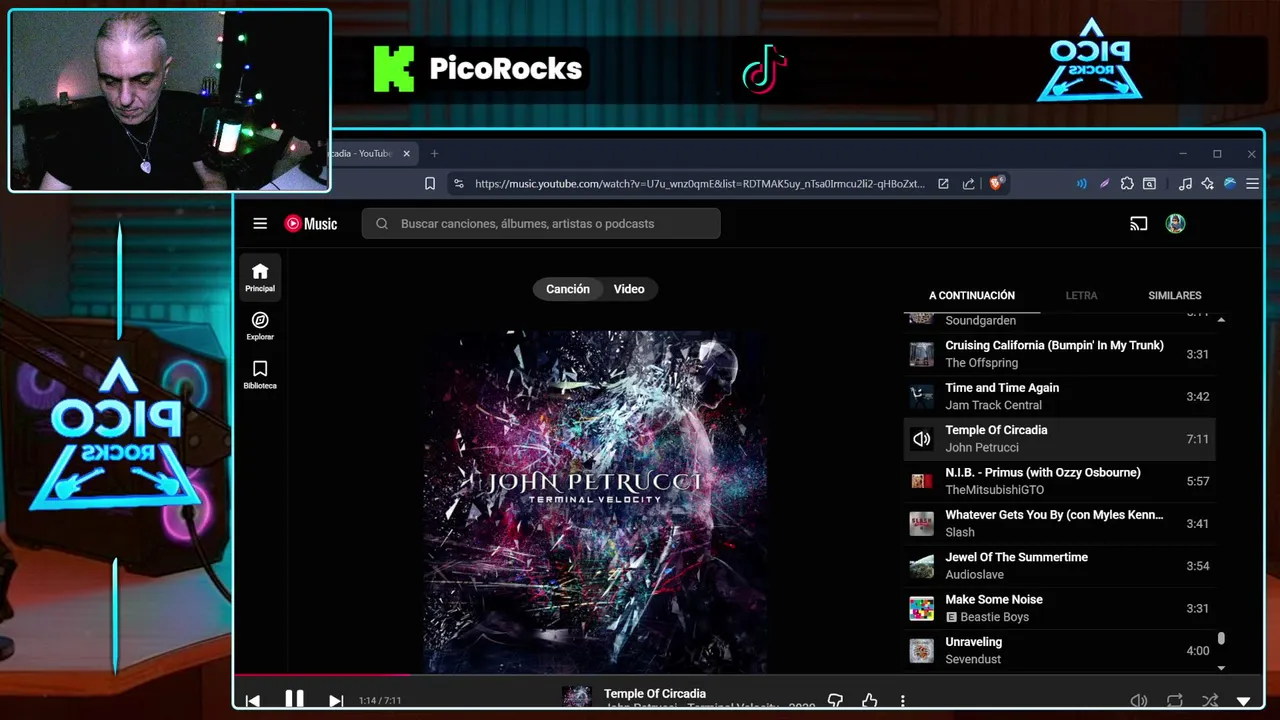Skip to the next track

point(336,701)
